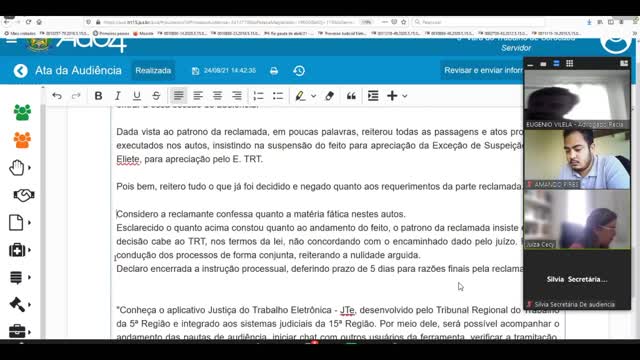Reload the browser page

pos(28,22)
